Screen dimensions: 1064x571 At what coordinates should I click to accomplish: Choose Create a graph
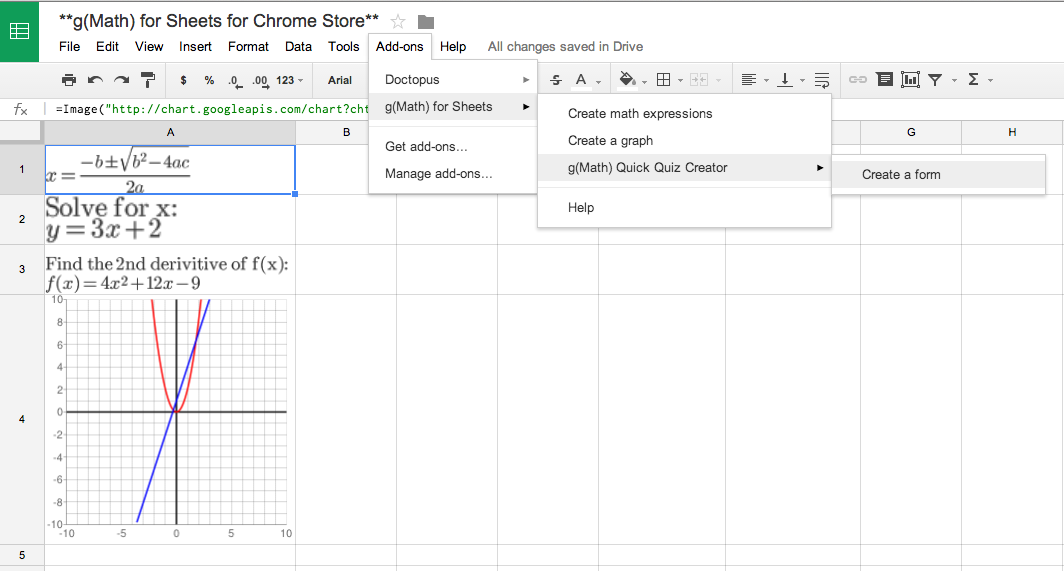click(610, 140)
